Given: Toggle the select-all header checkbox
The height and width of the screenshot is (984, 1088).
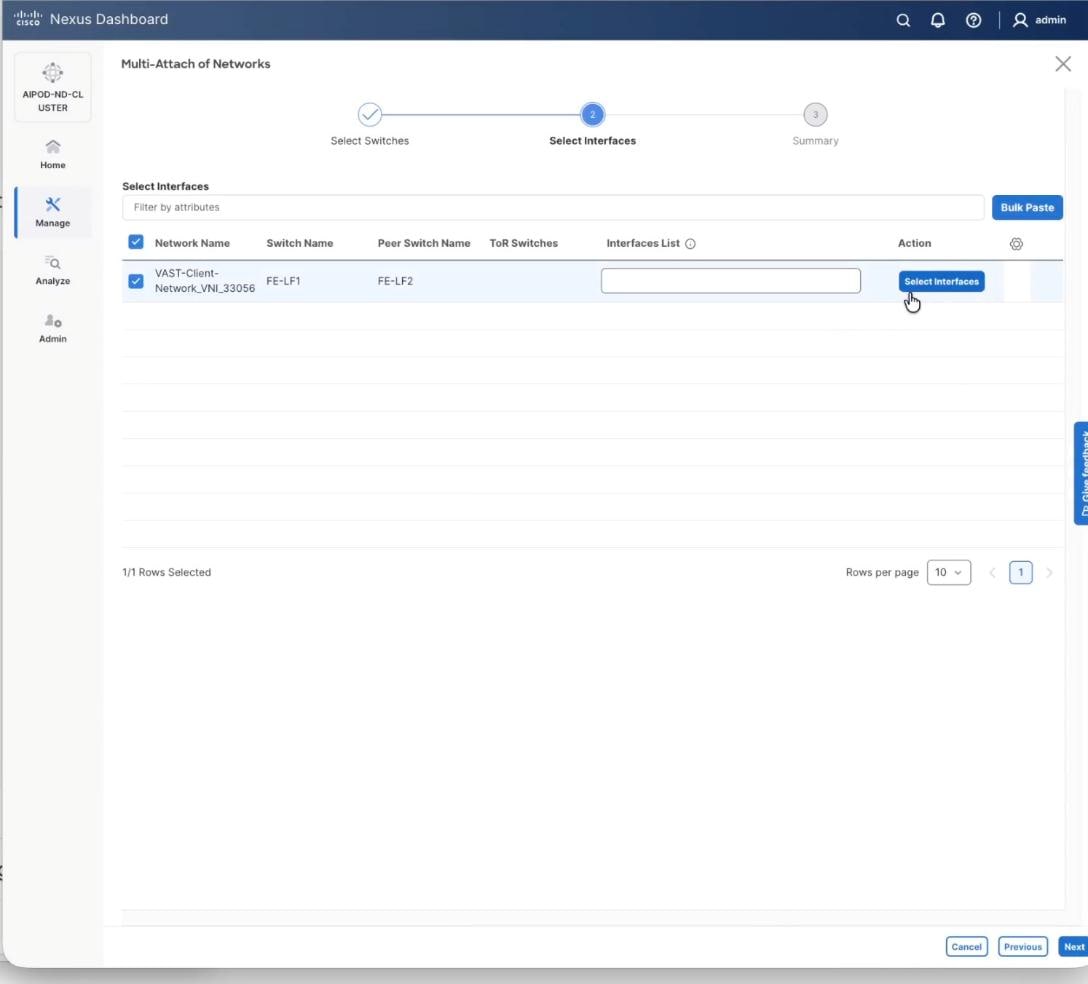Looking at the screenshot, I should pyautogui.click(x=136, y=242).
